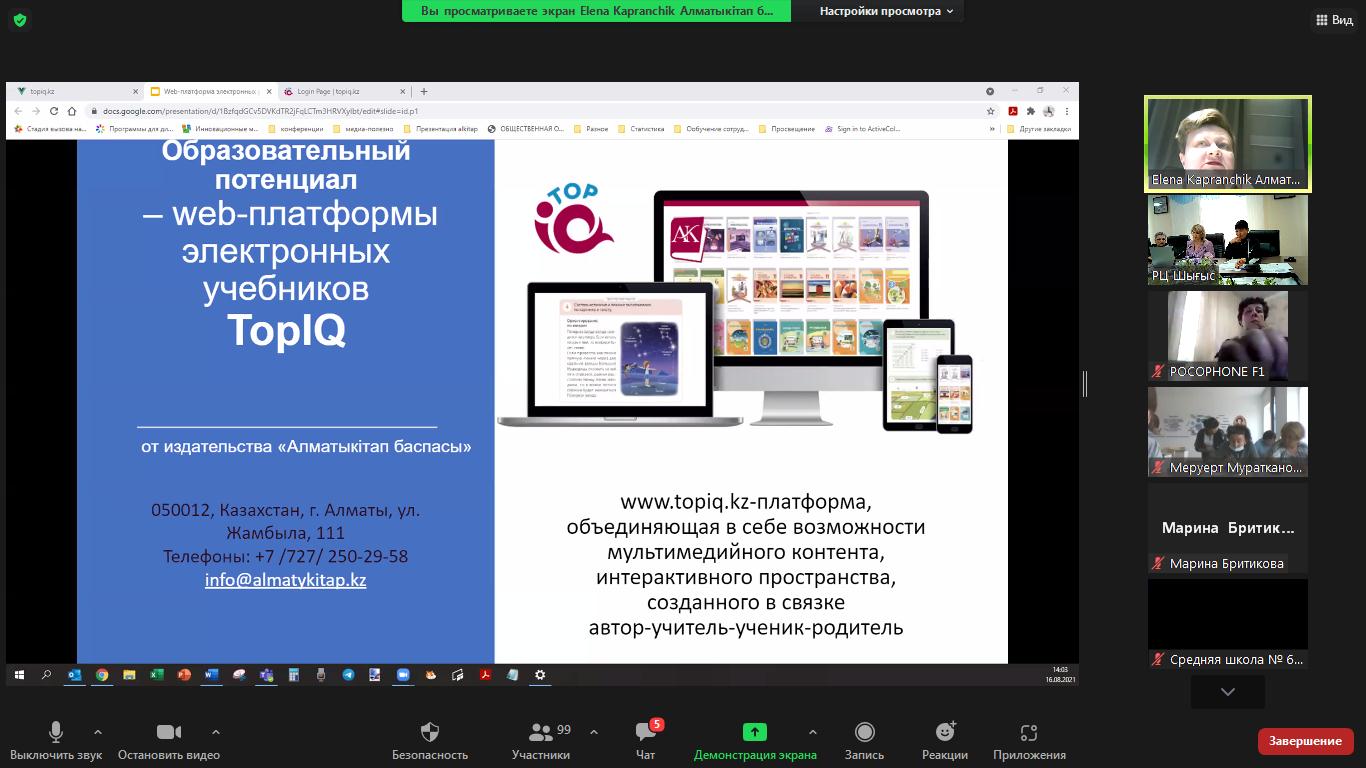Viewport: 1366px width, 768px height.
Task: Mute microphone with Выключить звук
Action: coord(56,741)
